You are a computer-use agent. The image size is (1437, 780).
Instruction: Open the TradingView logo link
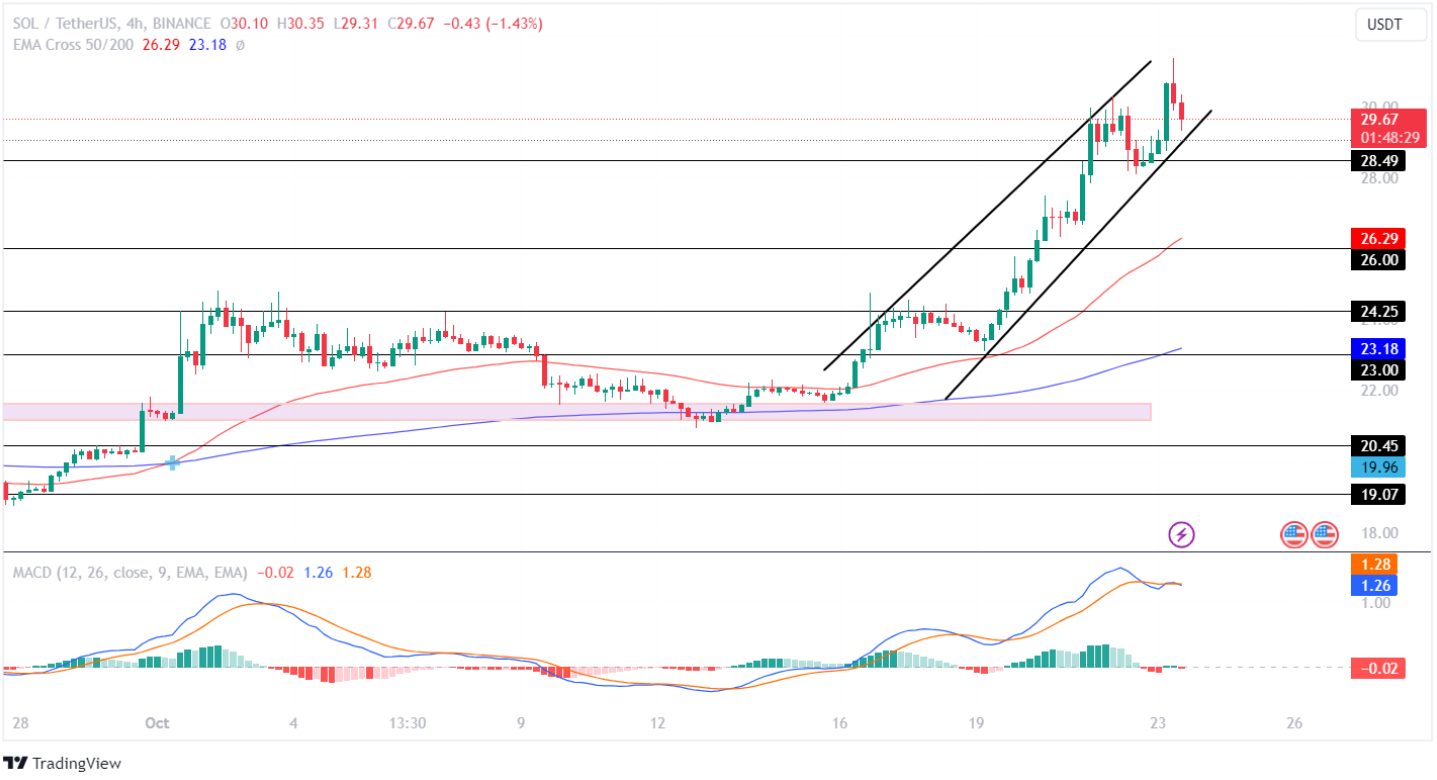[x=62, y=763]
